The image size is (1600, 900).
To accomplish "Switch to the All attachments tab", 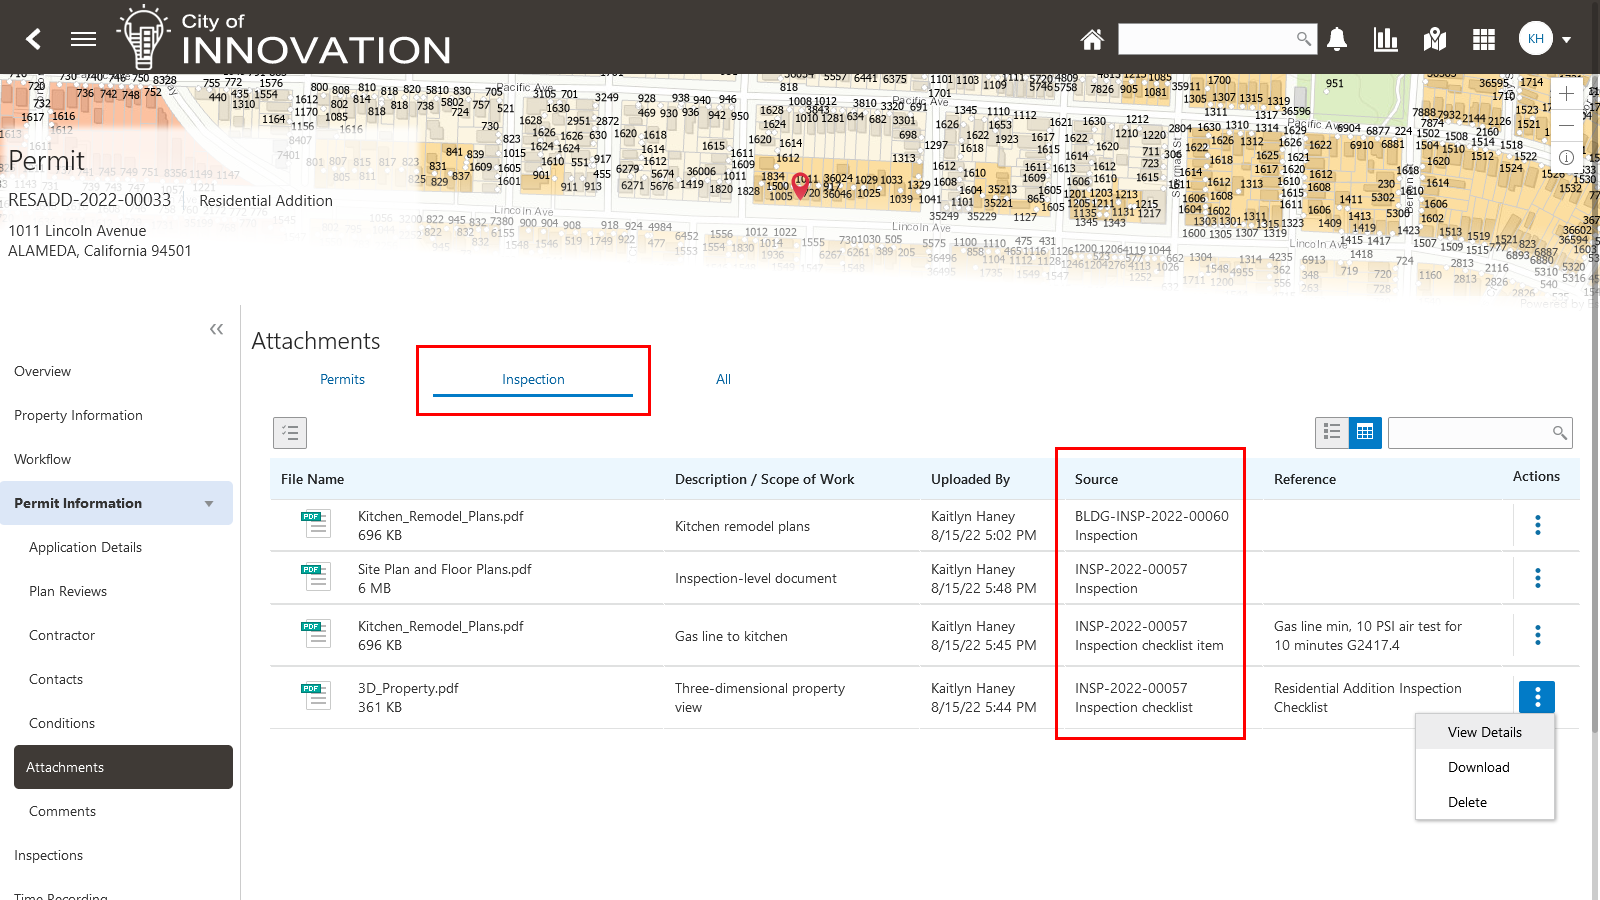I will point(723,379).
